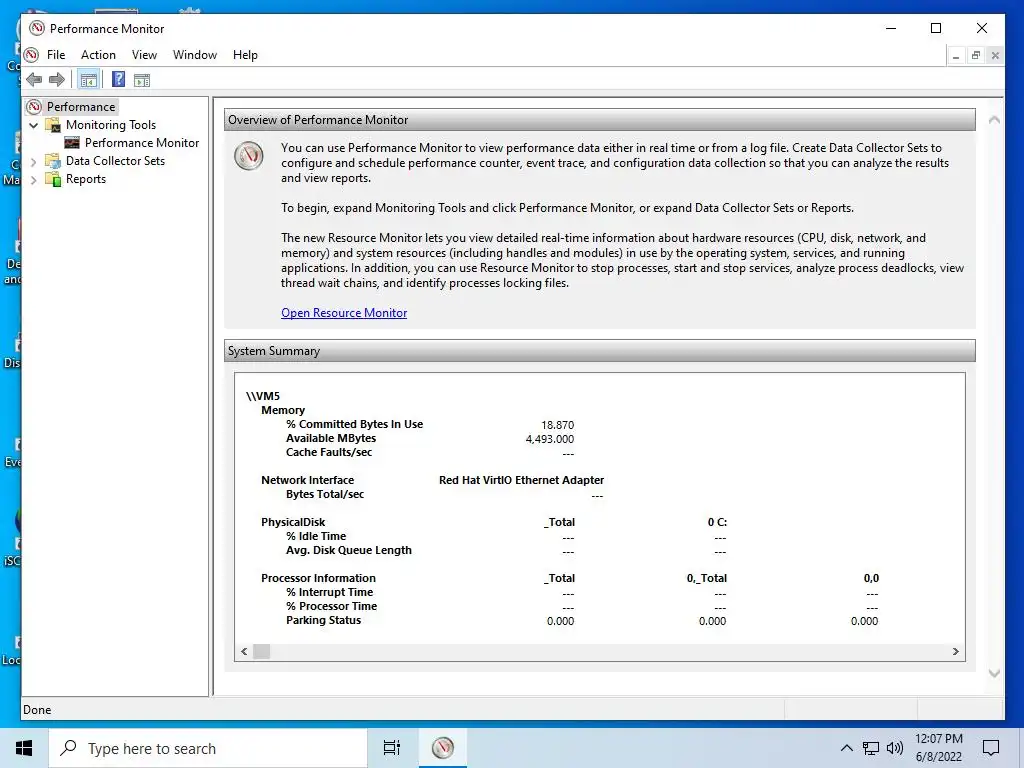Image resolution: width=1024 pixels, height=768 pixels.
Task: Open the Windows Start button
Action: point(24,748)
